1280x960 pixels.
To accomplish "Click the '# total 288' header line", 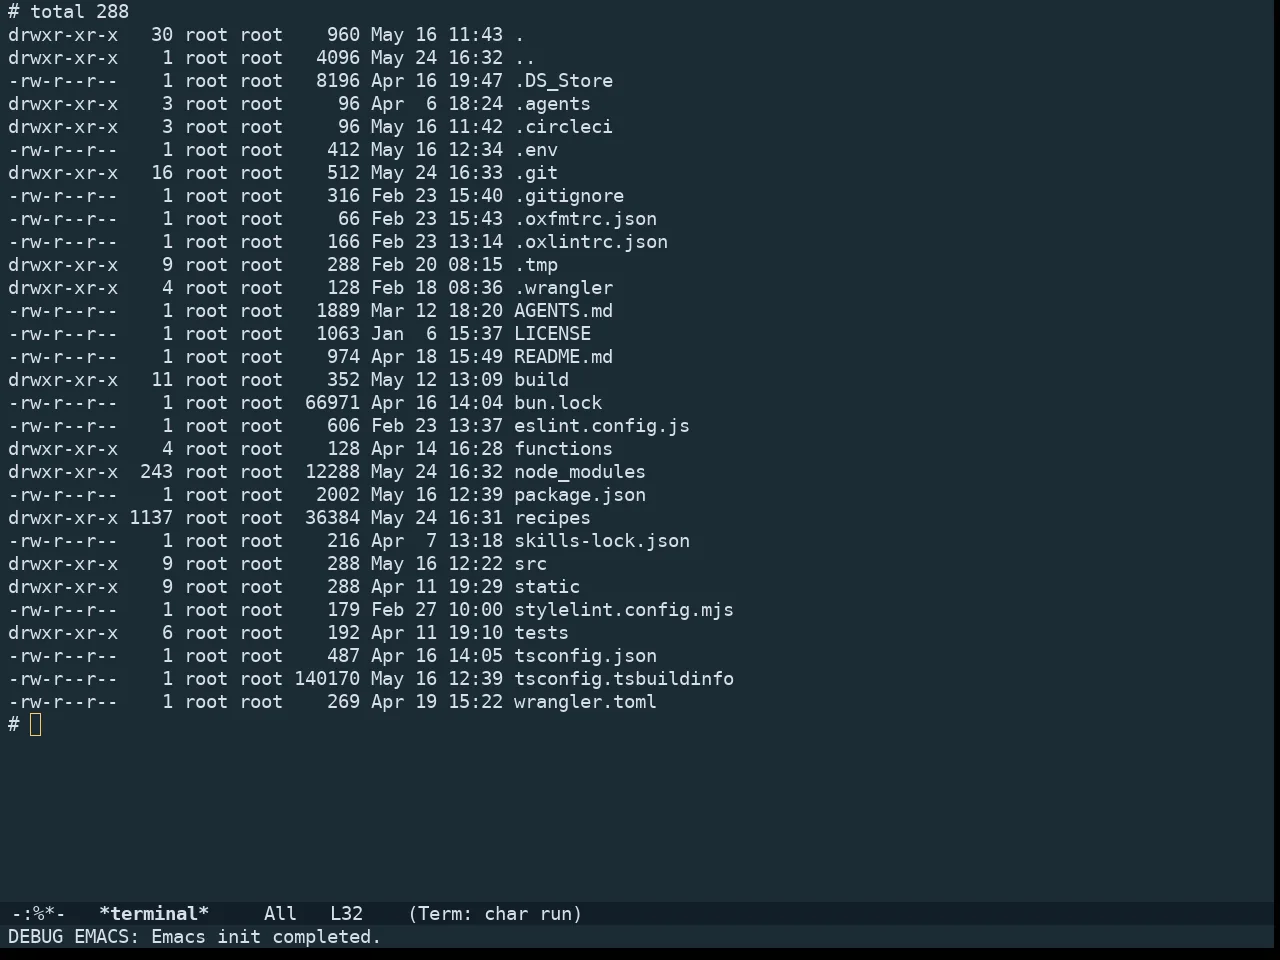I will pyautogui.click(x=68, y=12).
